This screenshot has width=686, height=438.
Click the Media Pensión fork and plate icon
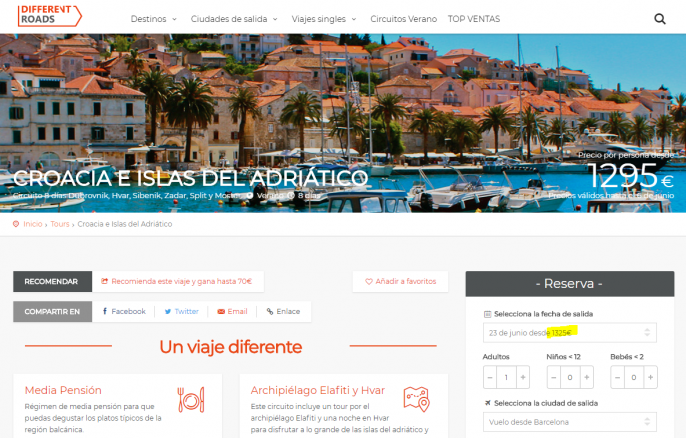191,399
